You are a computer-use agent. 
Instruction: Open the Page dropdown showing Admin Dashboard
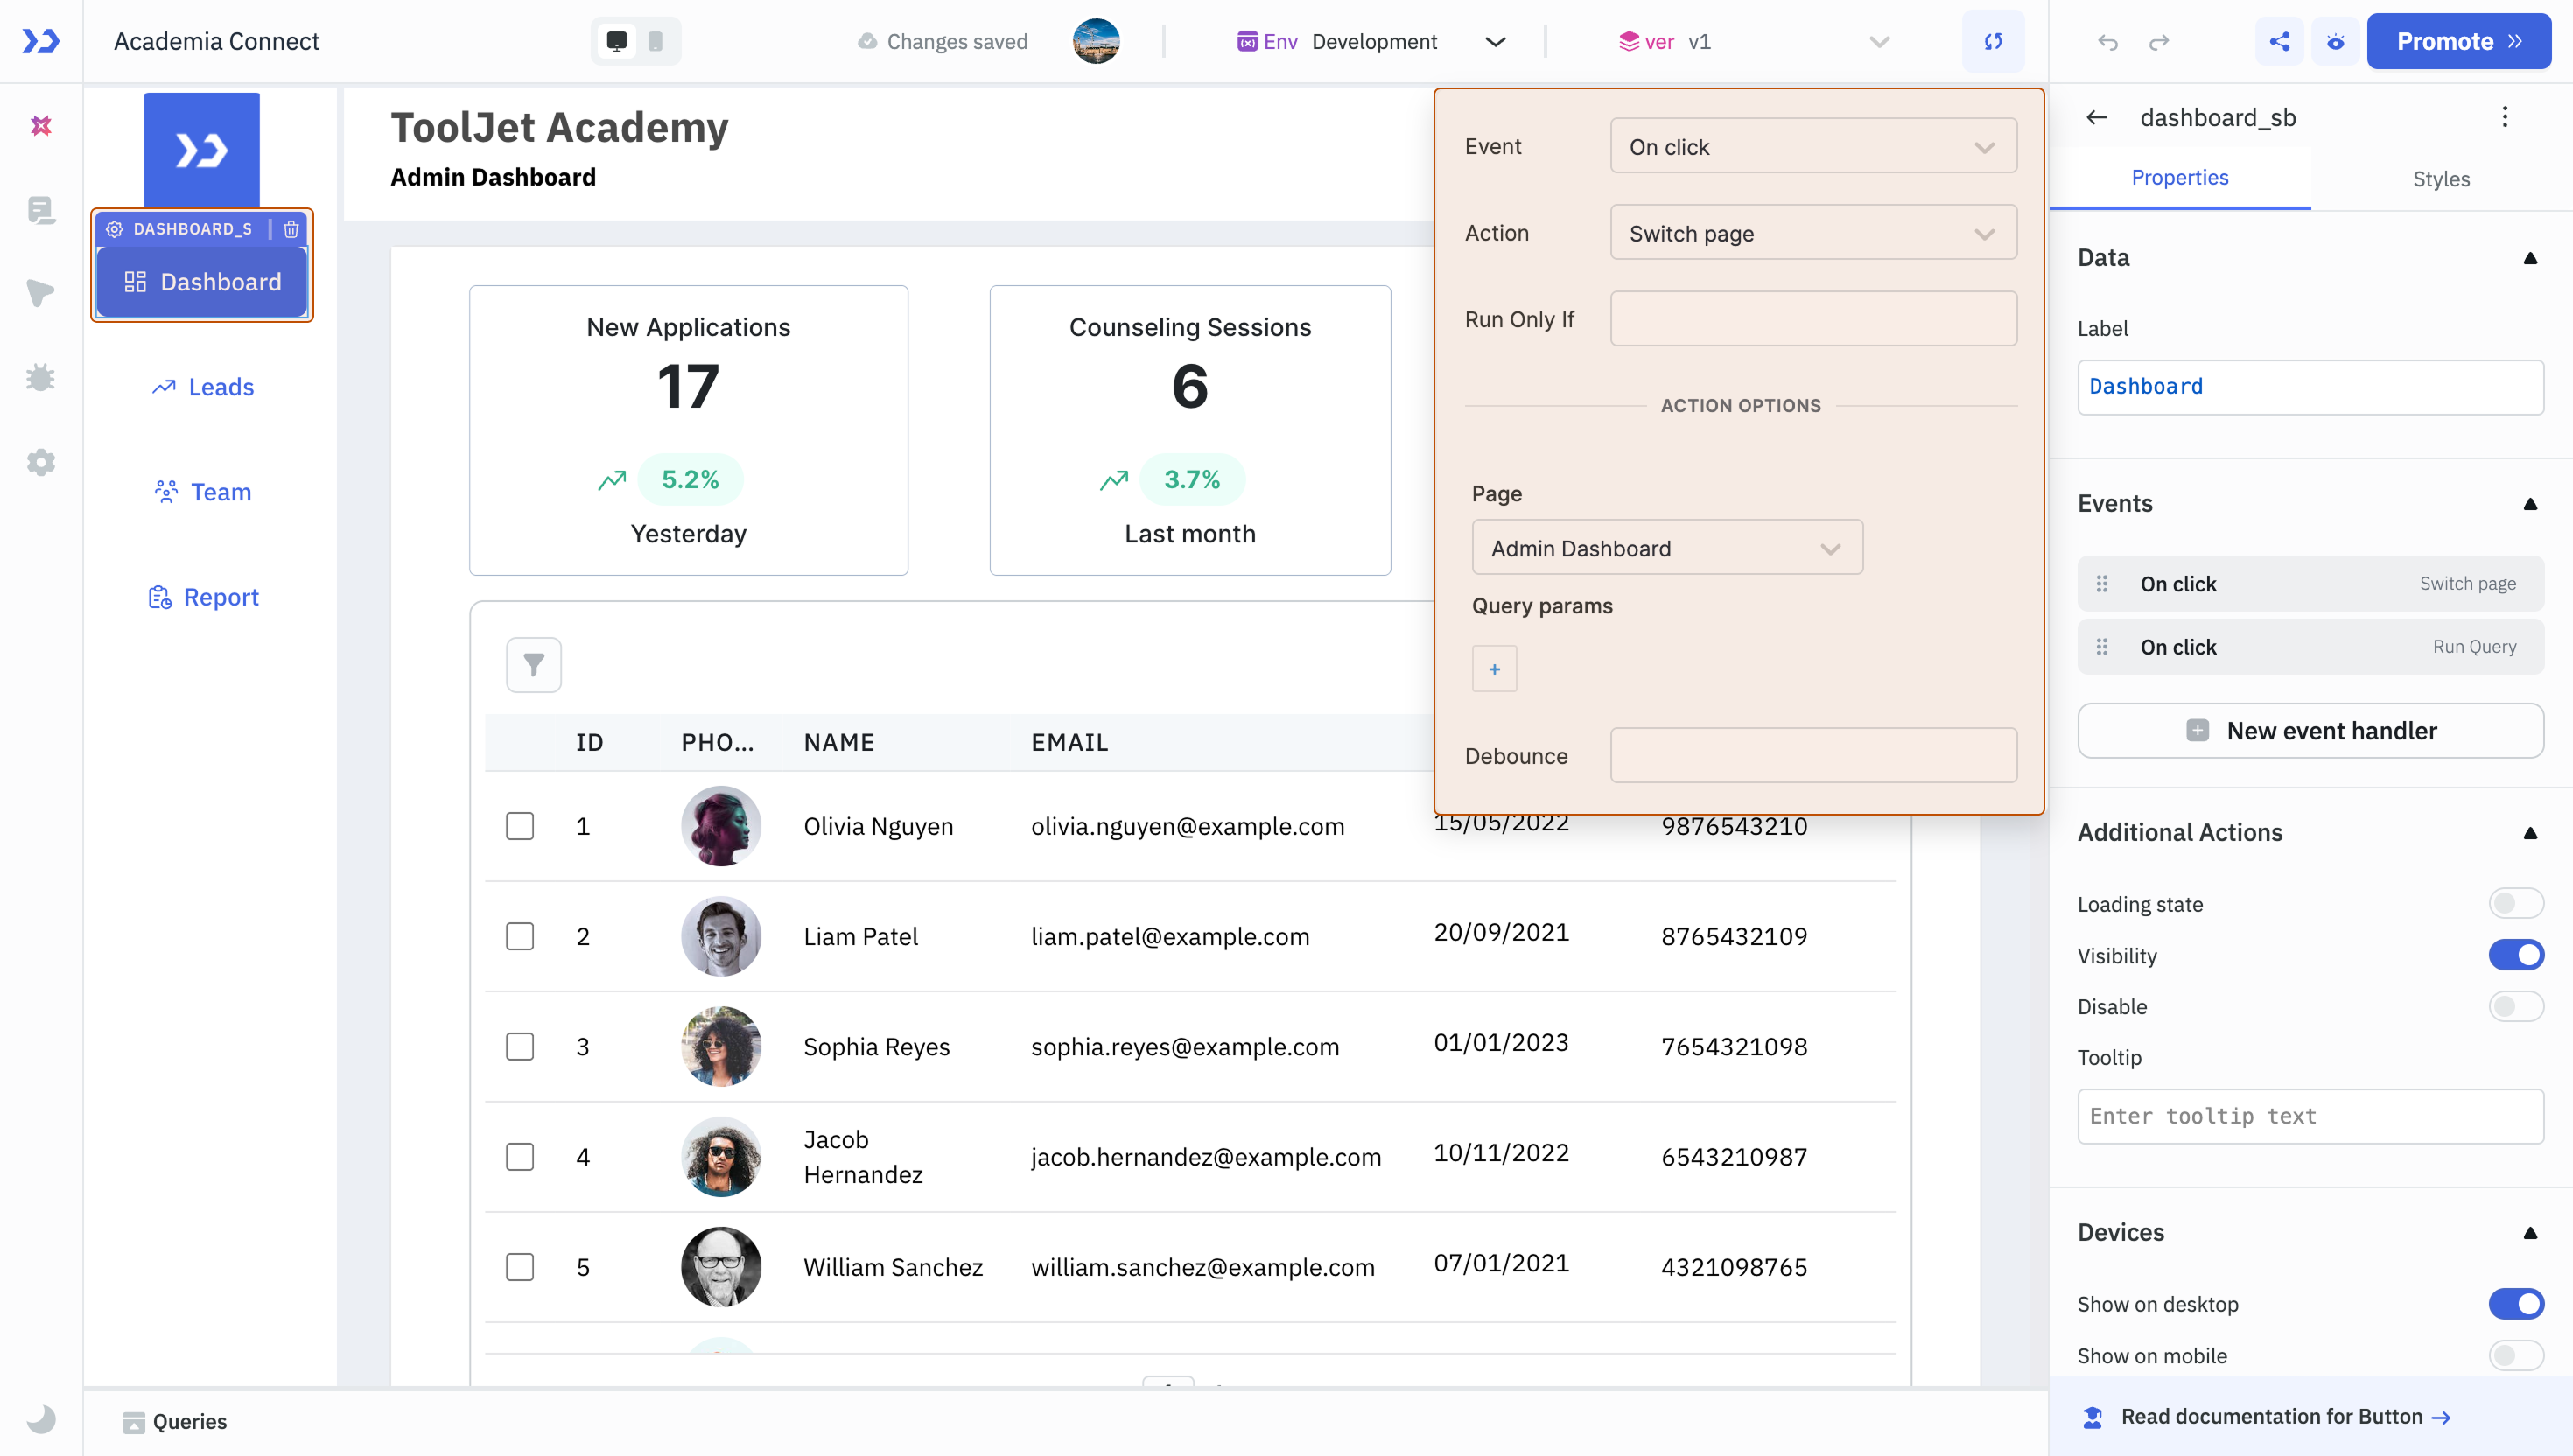[x=1666, y=548]
